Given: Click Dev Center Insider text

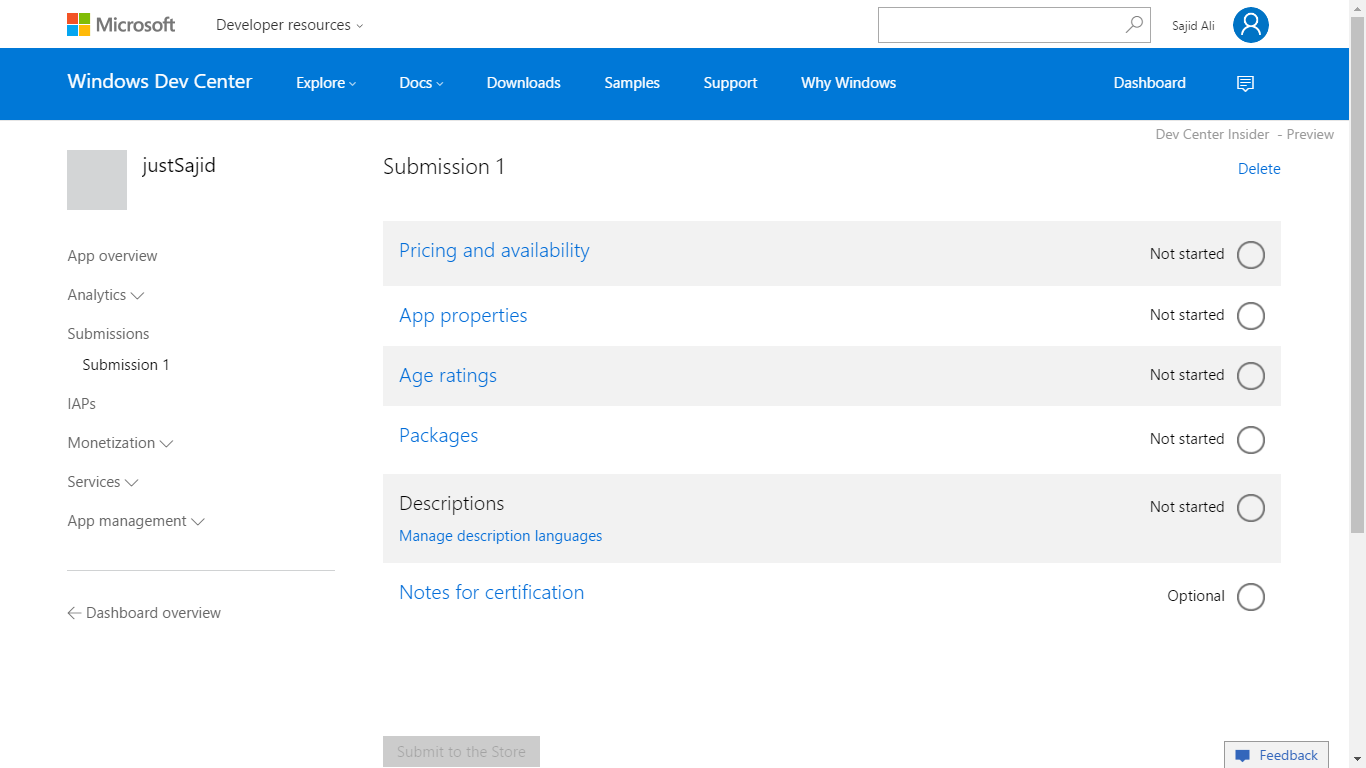Looking at the screenshot, I should (x=1212, y=134).
